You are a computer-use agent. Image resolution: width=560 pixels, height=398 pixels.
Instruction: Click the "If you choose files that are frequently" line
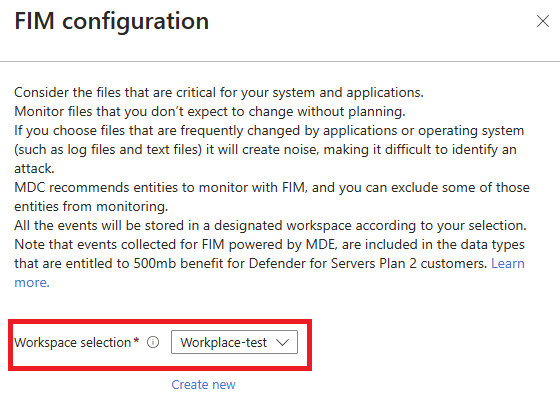[269, 130]
